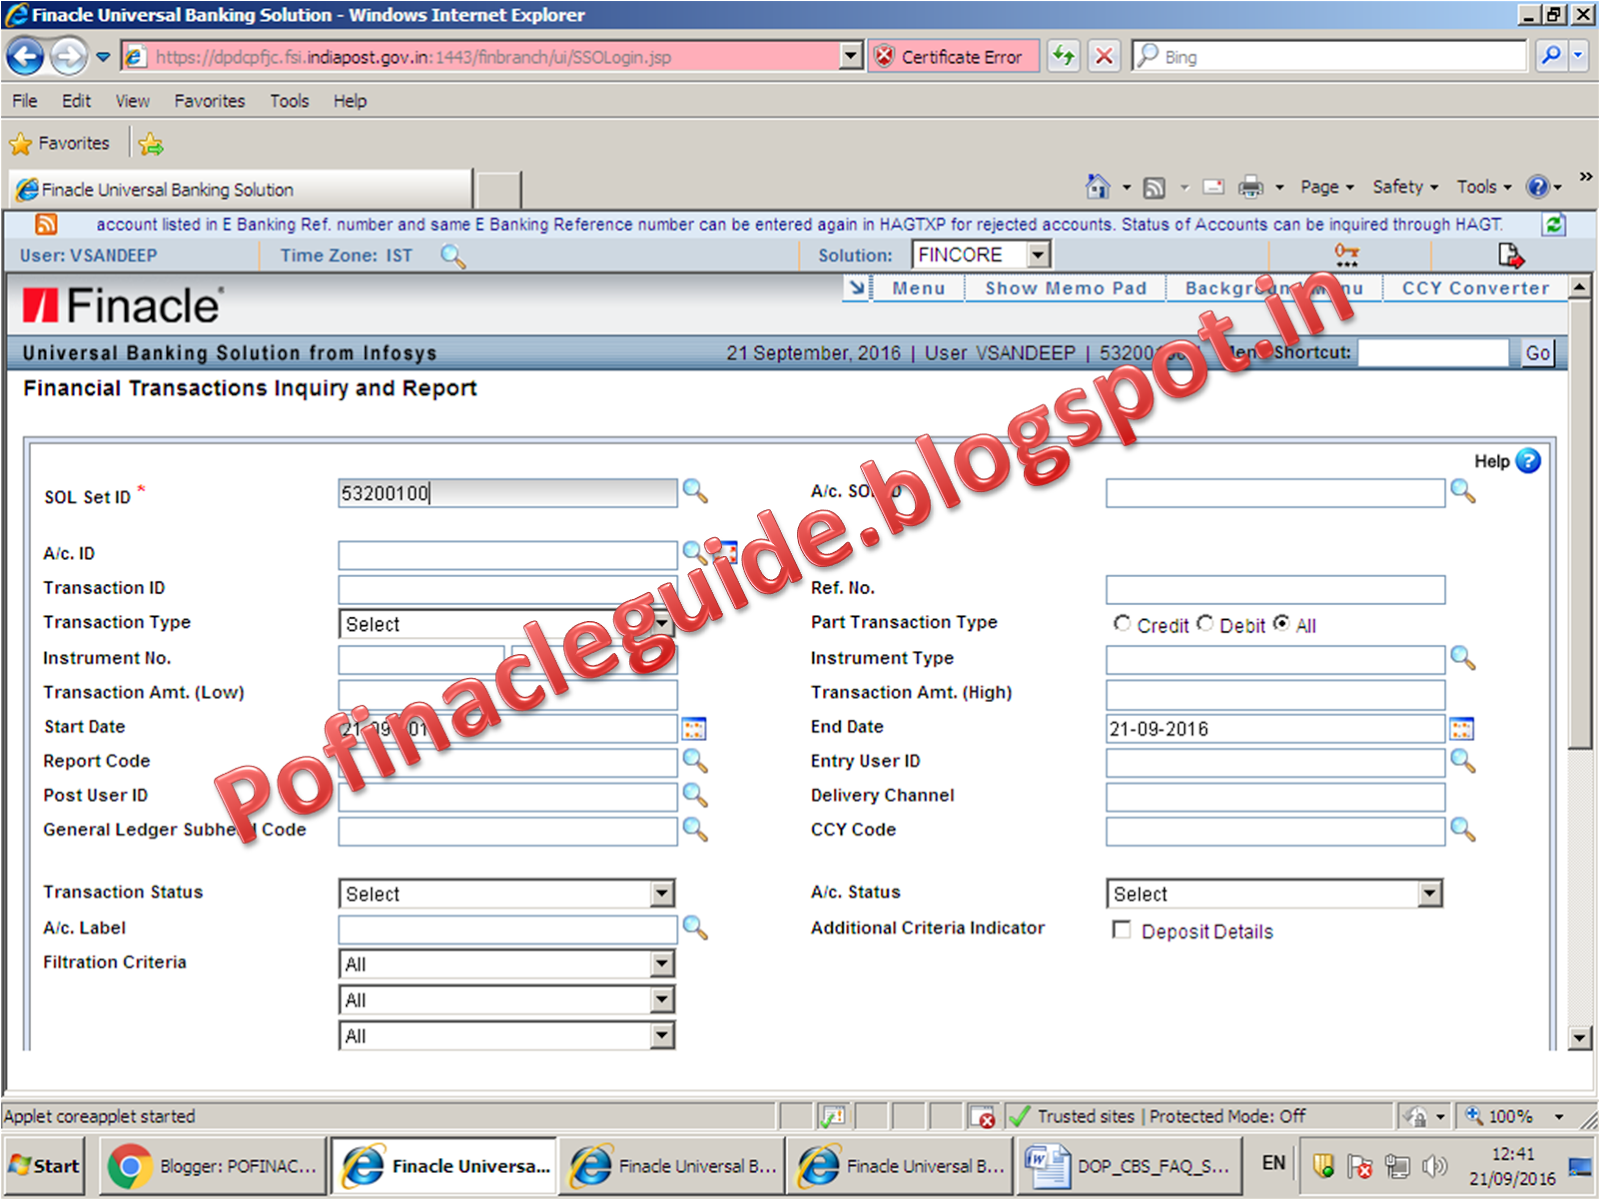Screen dimensions: 1600x1200
Task: Click the Go button beside Menu Shortcut
Action: (x=1537, y=352)
